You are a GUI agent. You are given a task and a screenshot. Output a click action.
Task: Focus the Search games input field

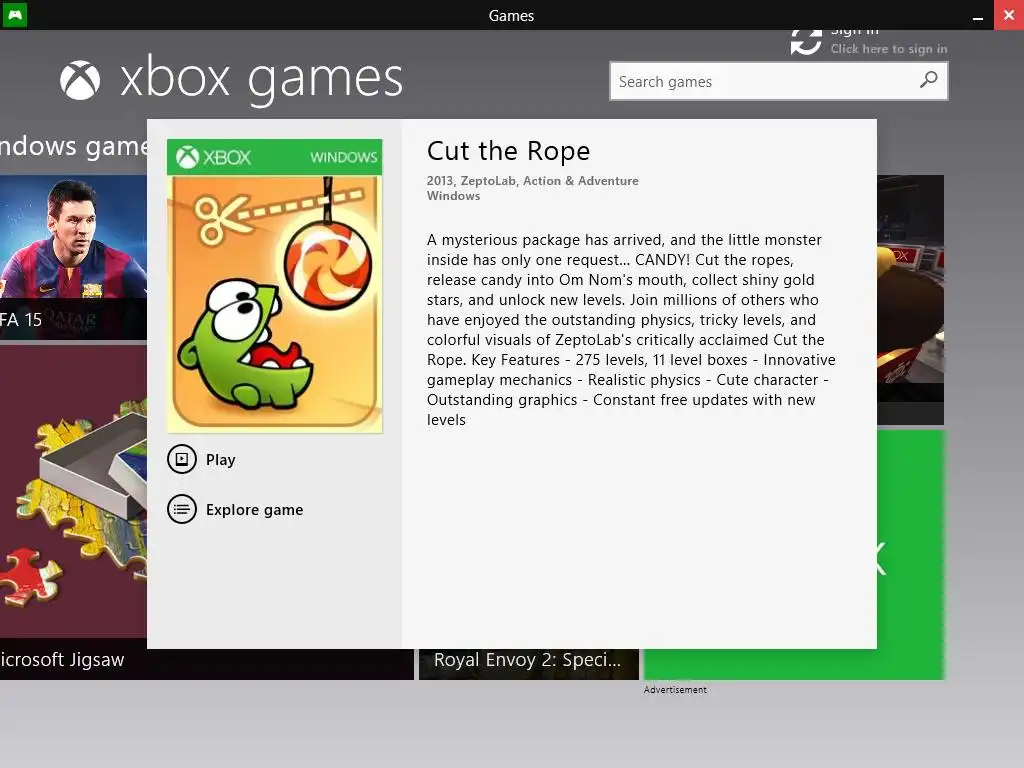(778, 81)
